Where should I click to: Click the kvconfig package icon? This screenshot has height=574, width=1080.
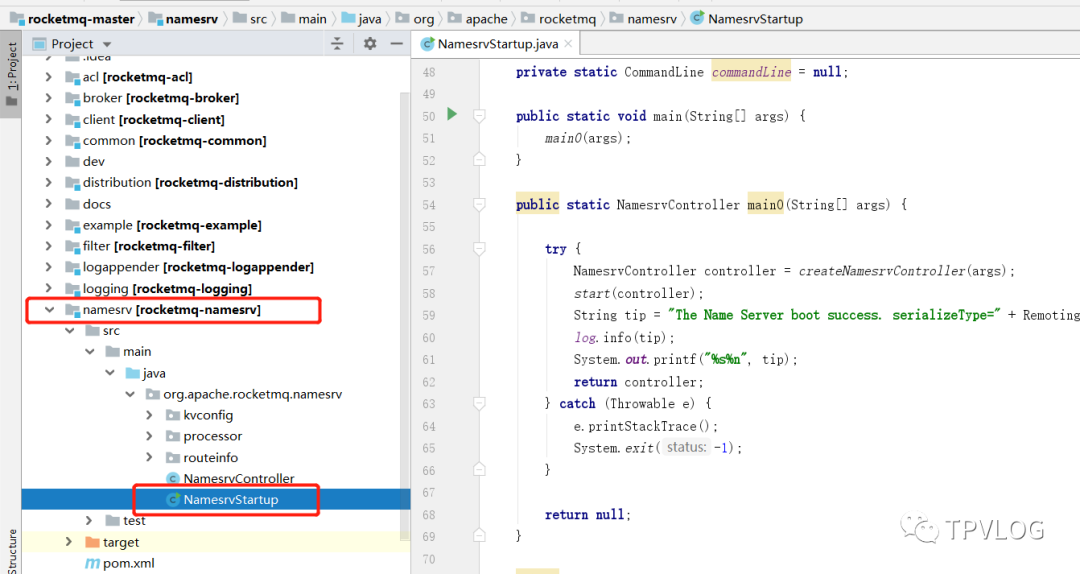pos(173,415)
